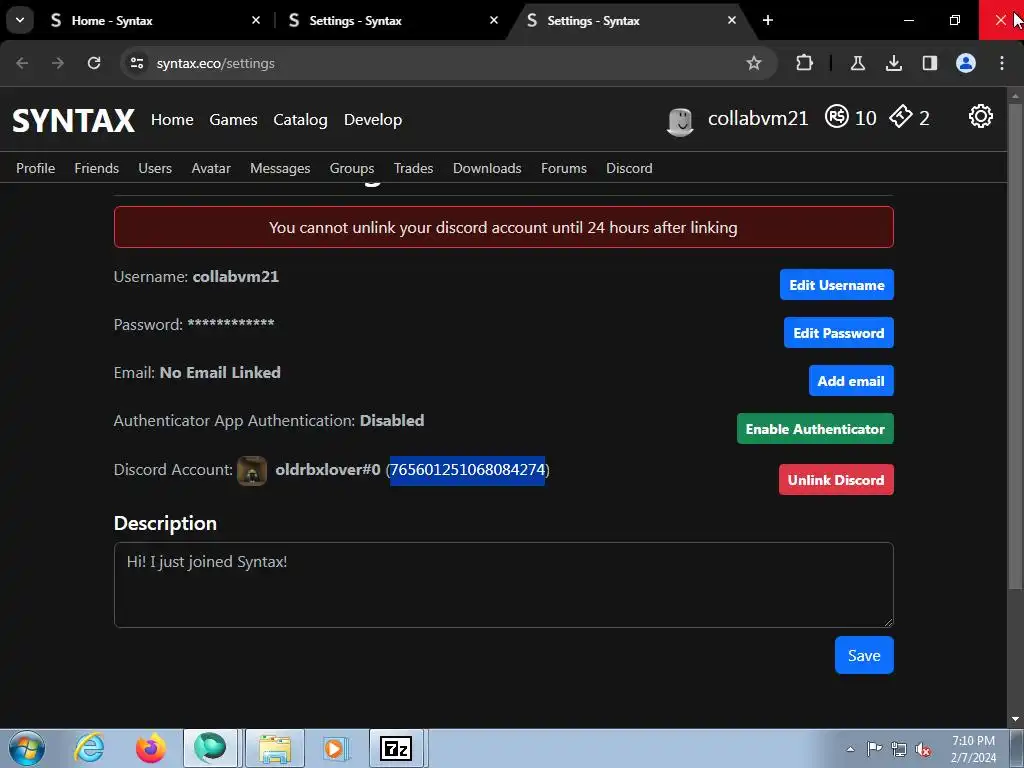Reload the current page

tap(94, 63)
